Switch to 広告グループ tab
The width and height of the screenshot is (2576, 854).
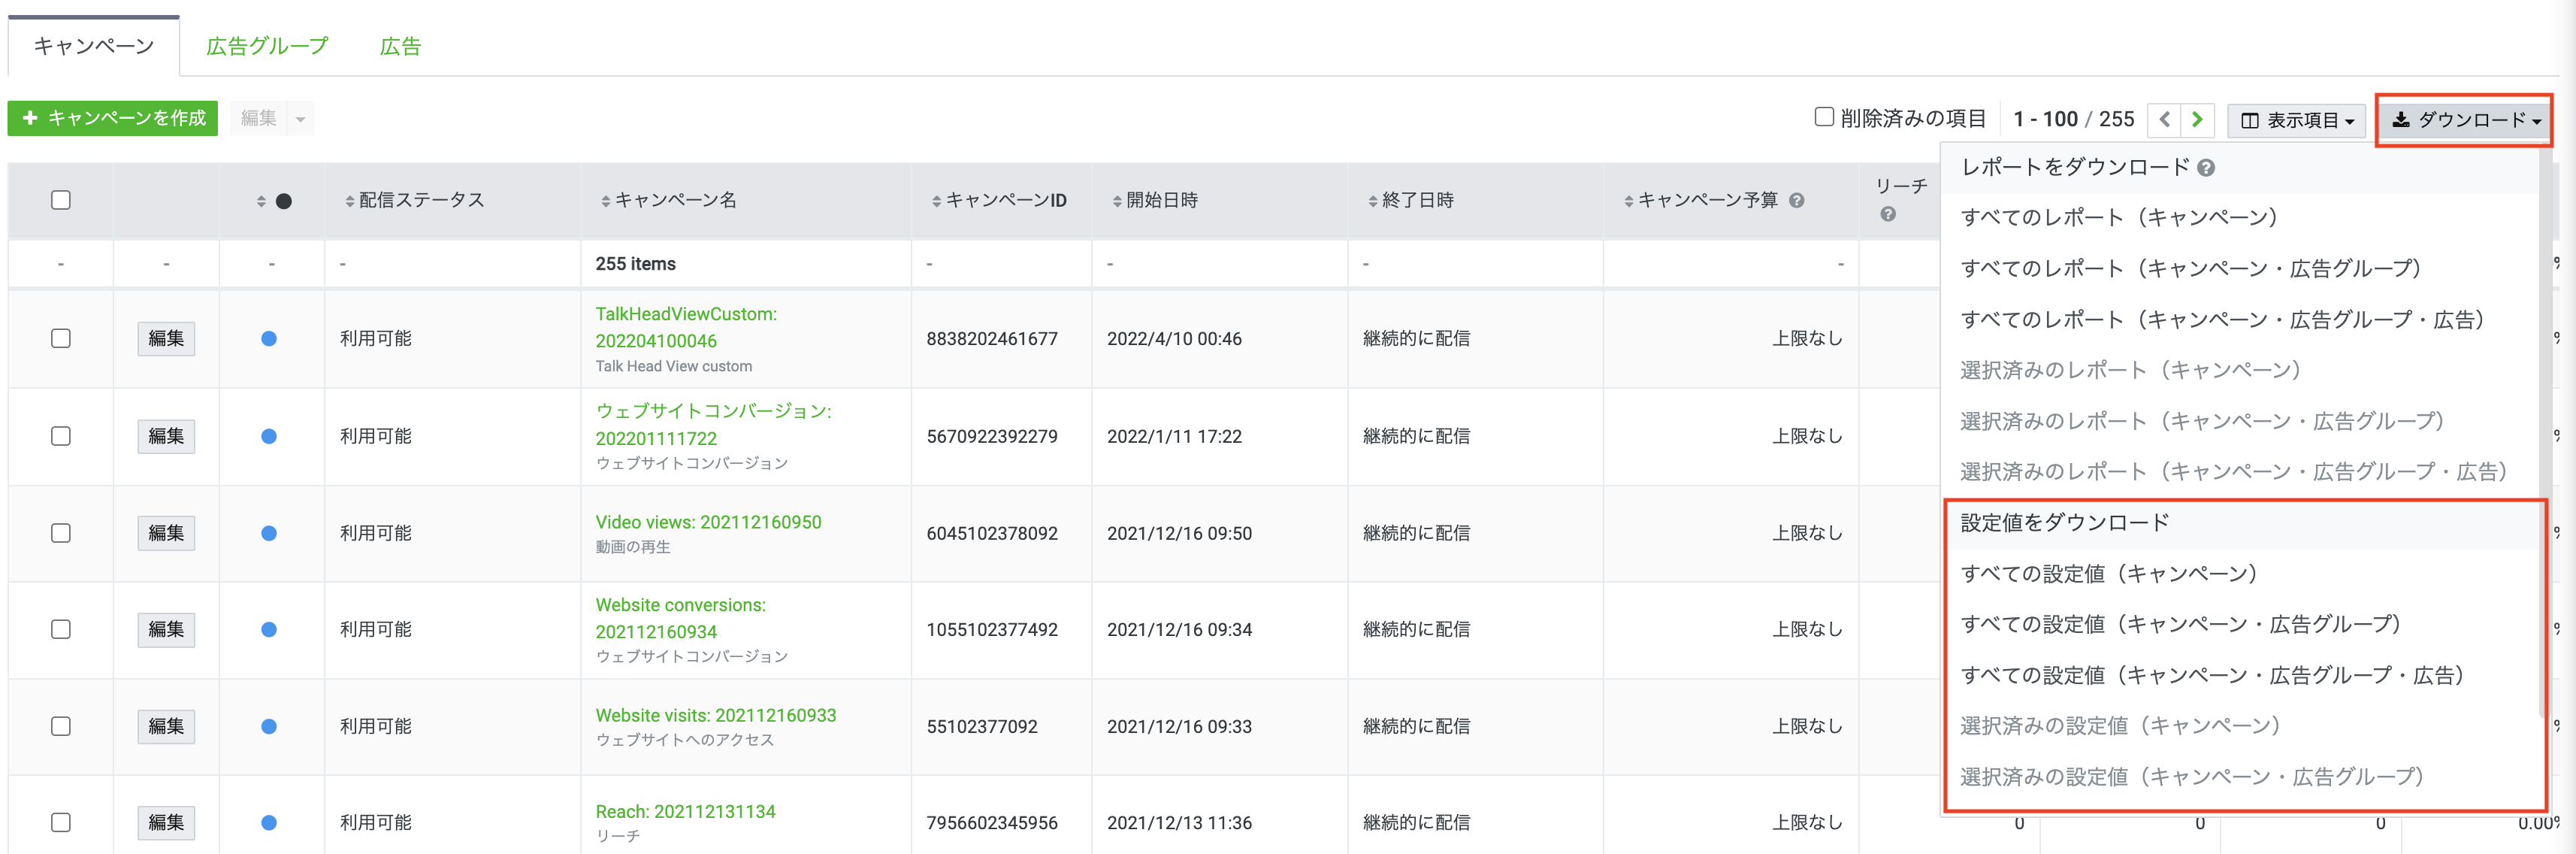tap(267, 46)
